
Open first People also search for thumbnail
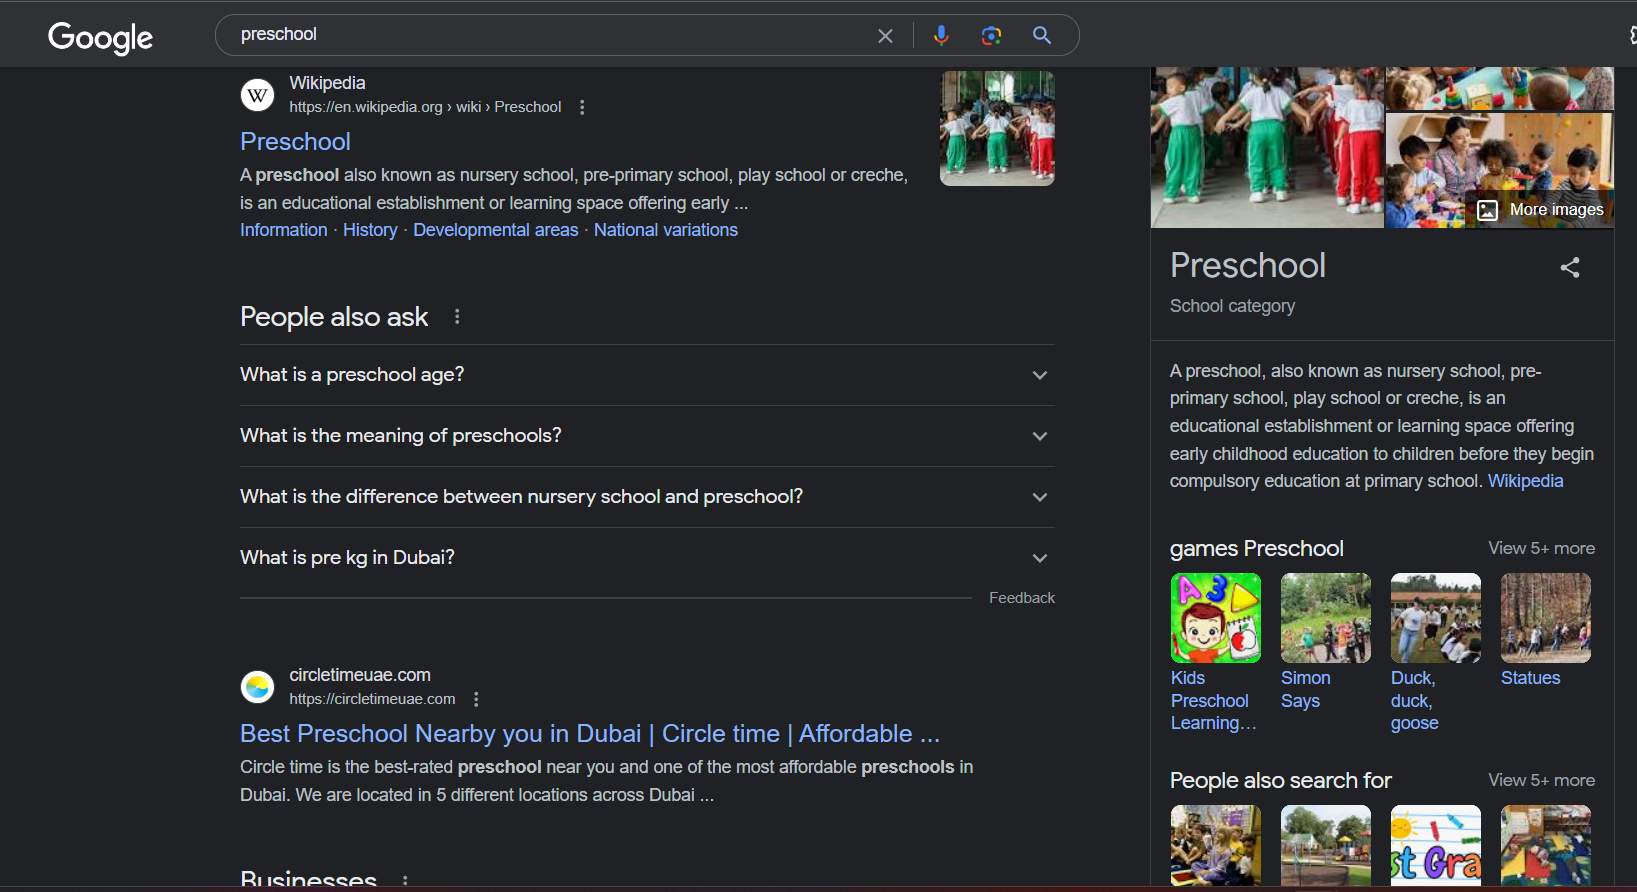tap(1216, 845)
